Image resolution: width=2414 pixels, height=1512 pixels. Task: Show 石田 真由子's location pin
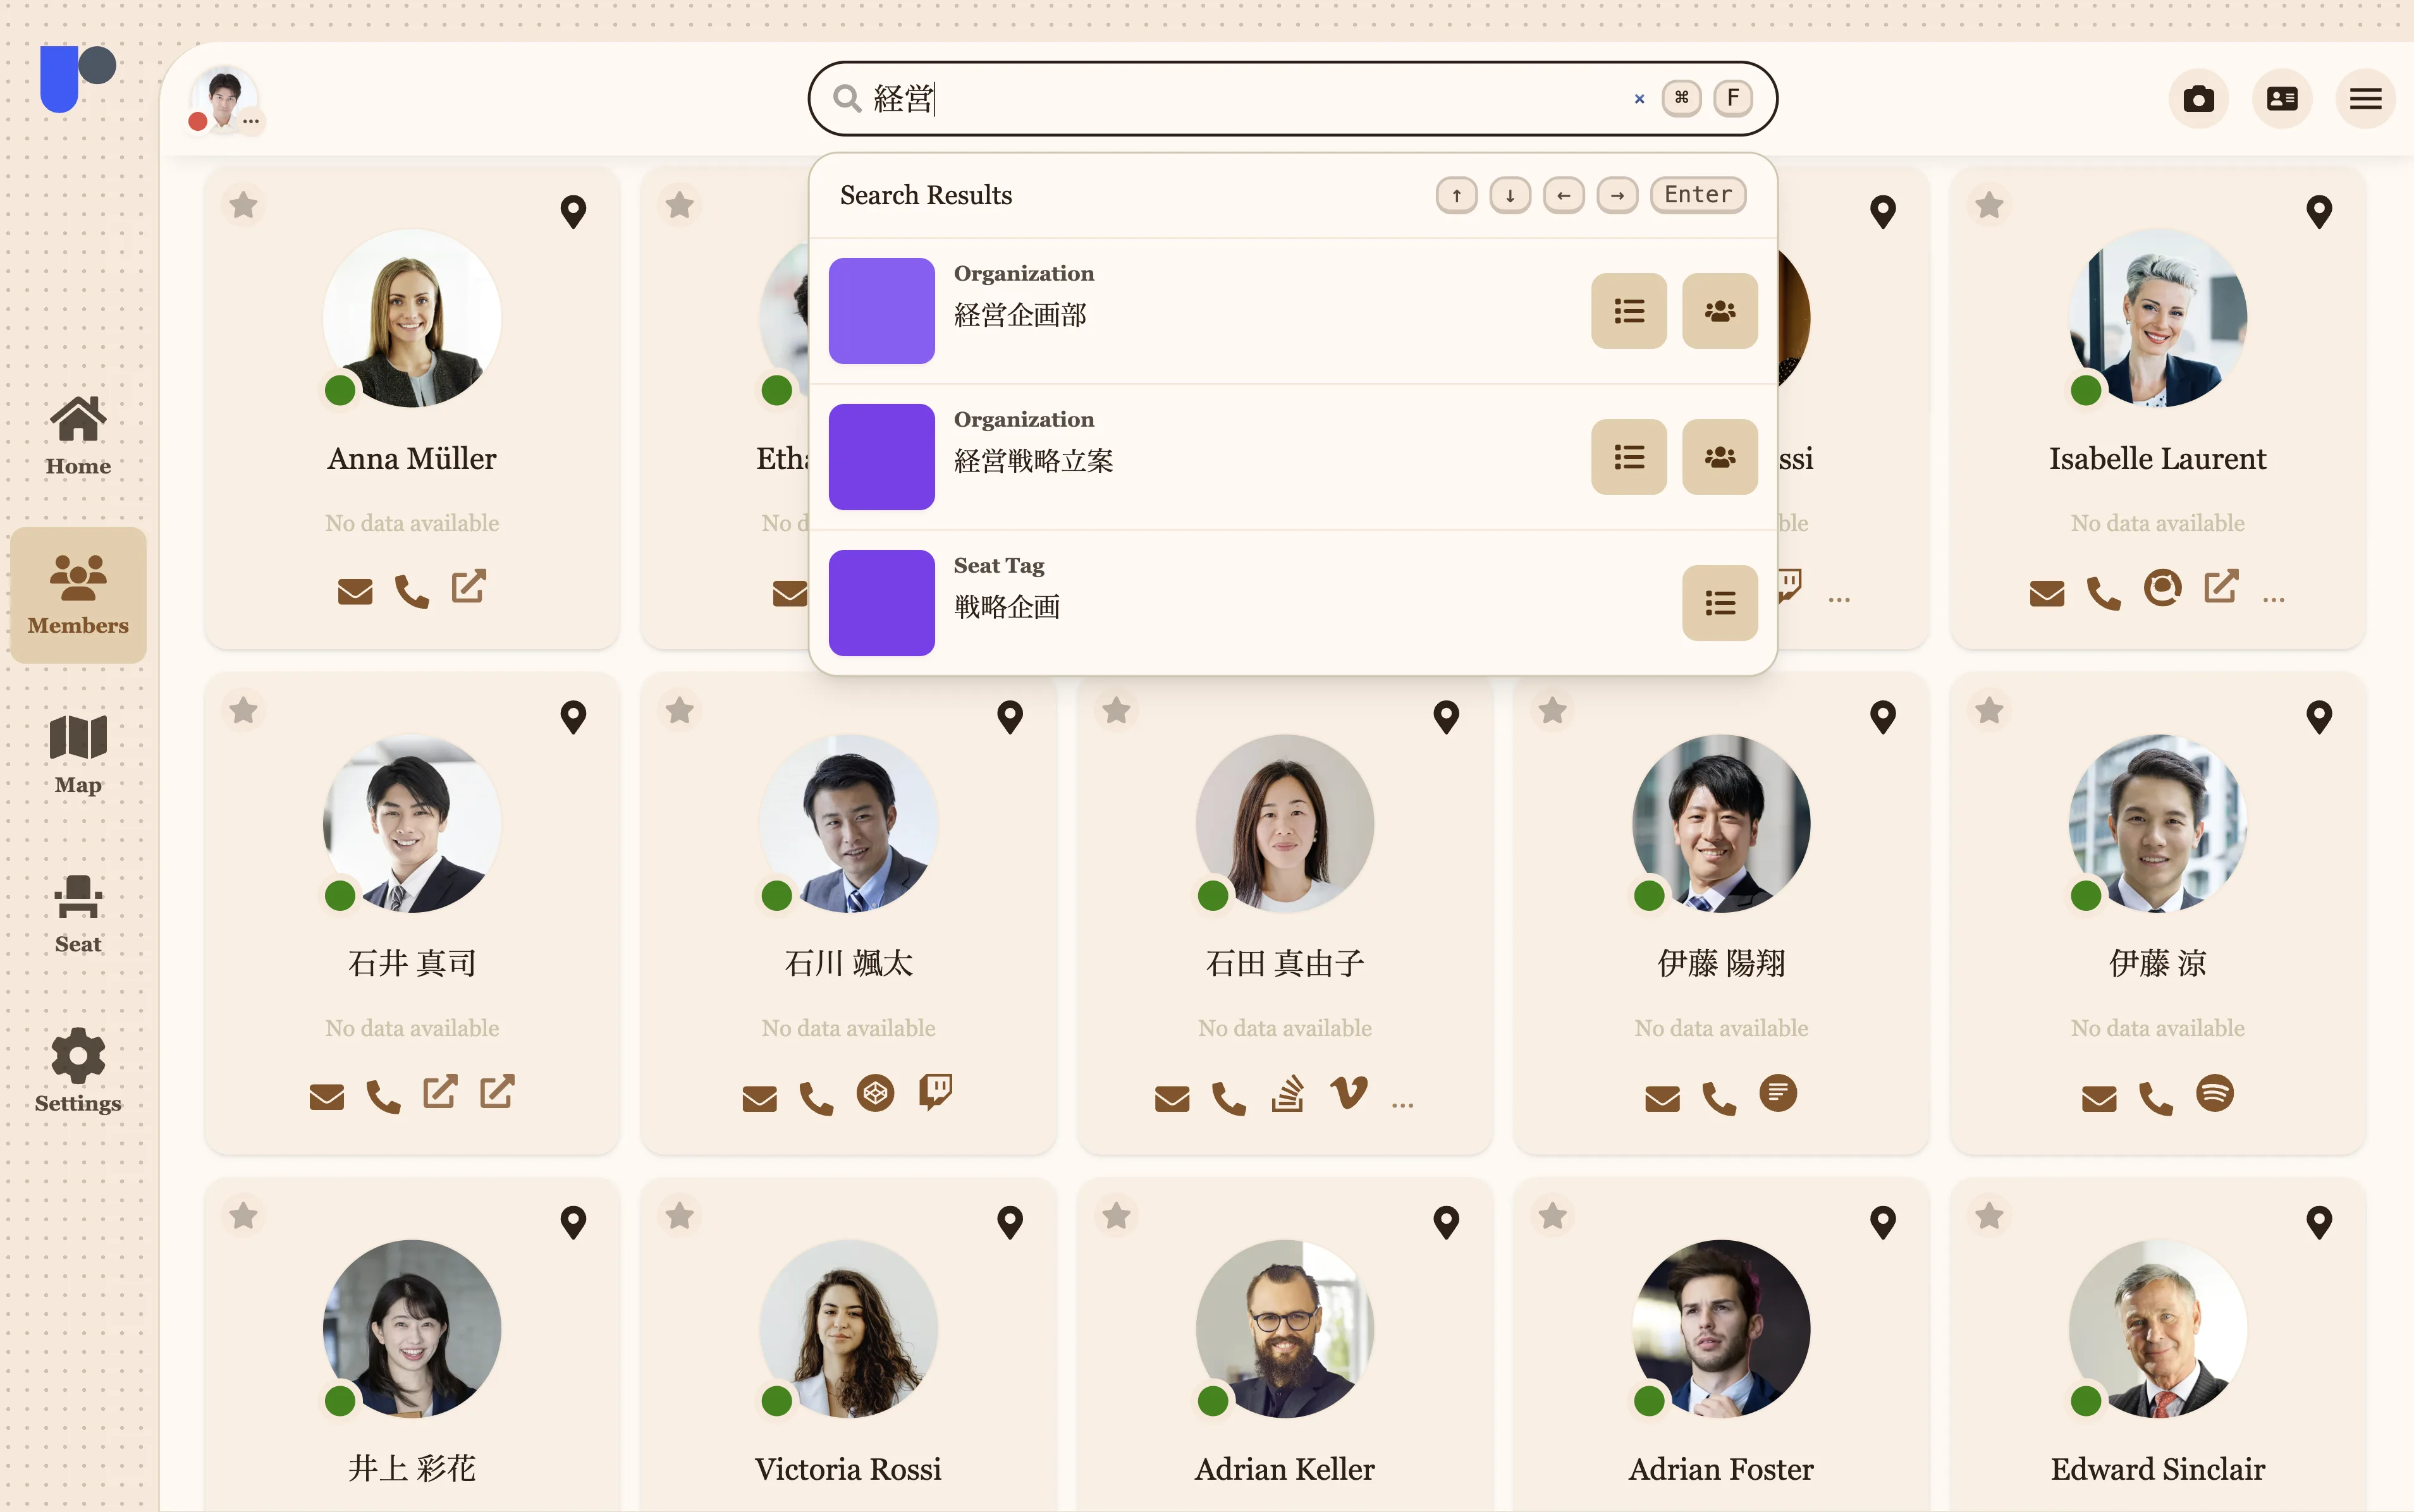pos(1446,717)
